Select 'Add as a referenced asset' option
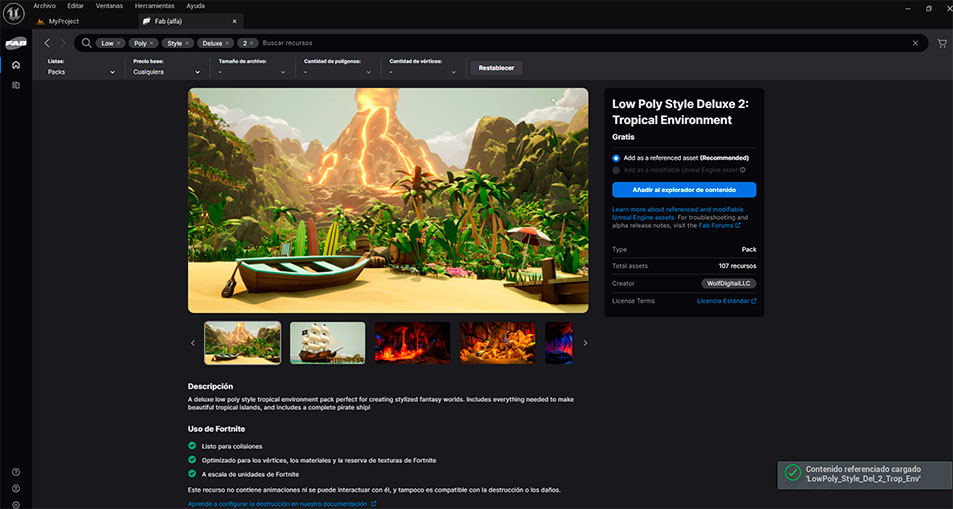Screen dimensions: 953x509 616,158
